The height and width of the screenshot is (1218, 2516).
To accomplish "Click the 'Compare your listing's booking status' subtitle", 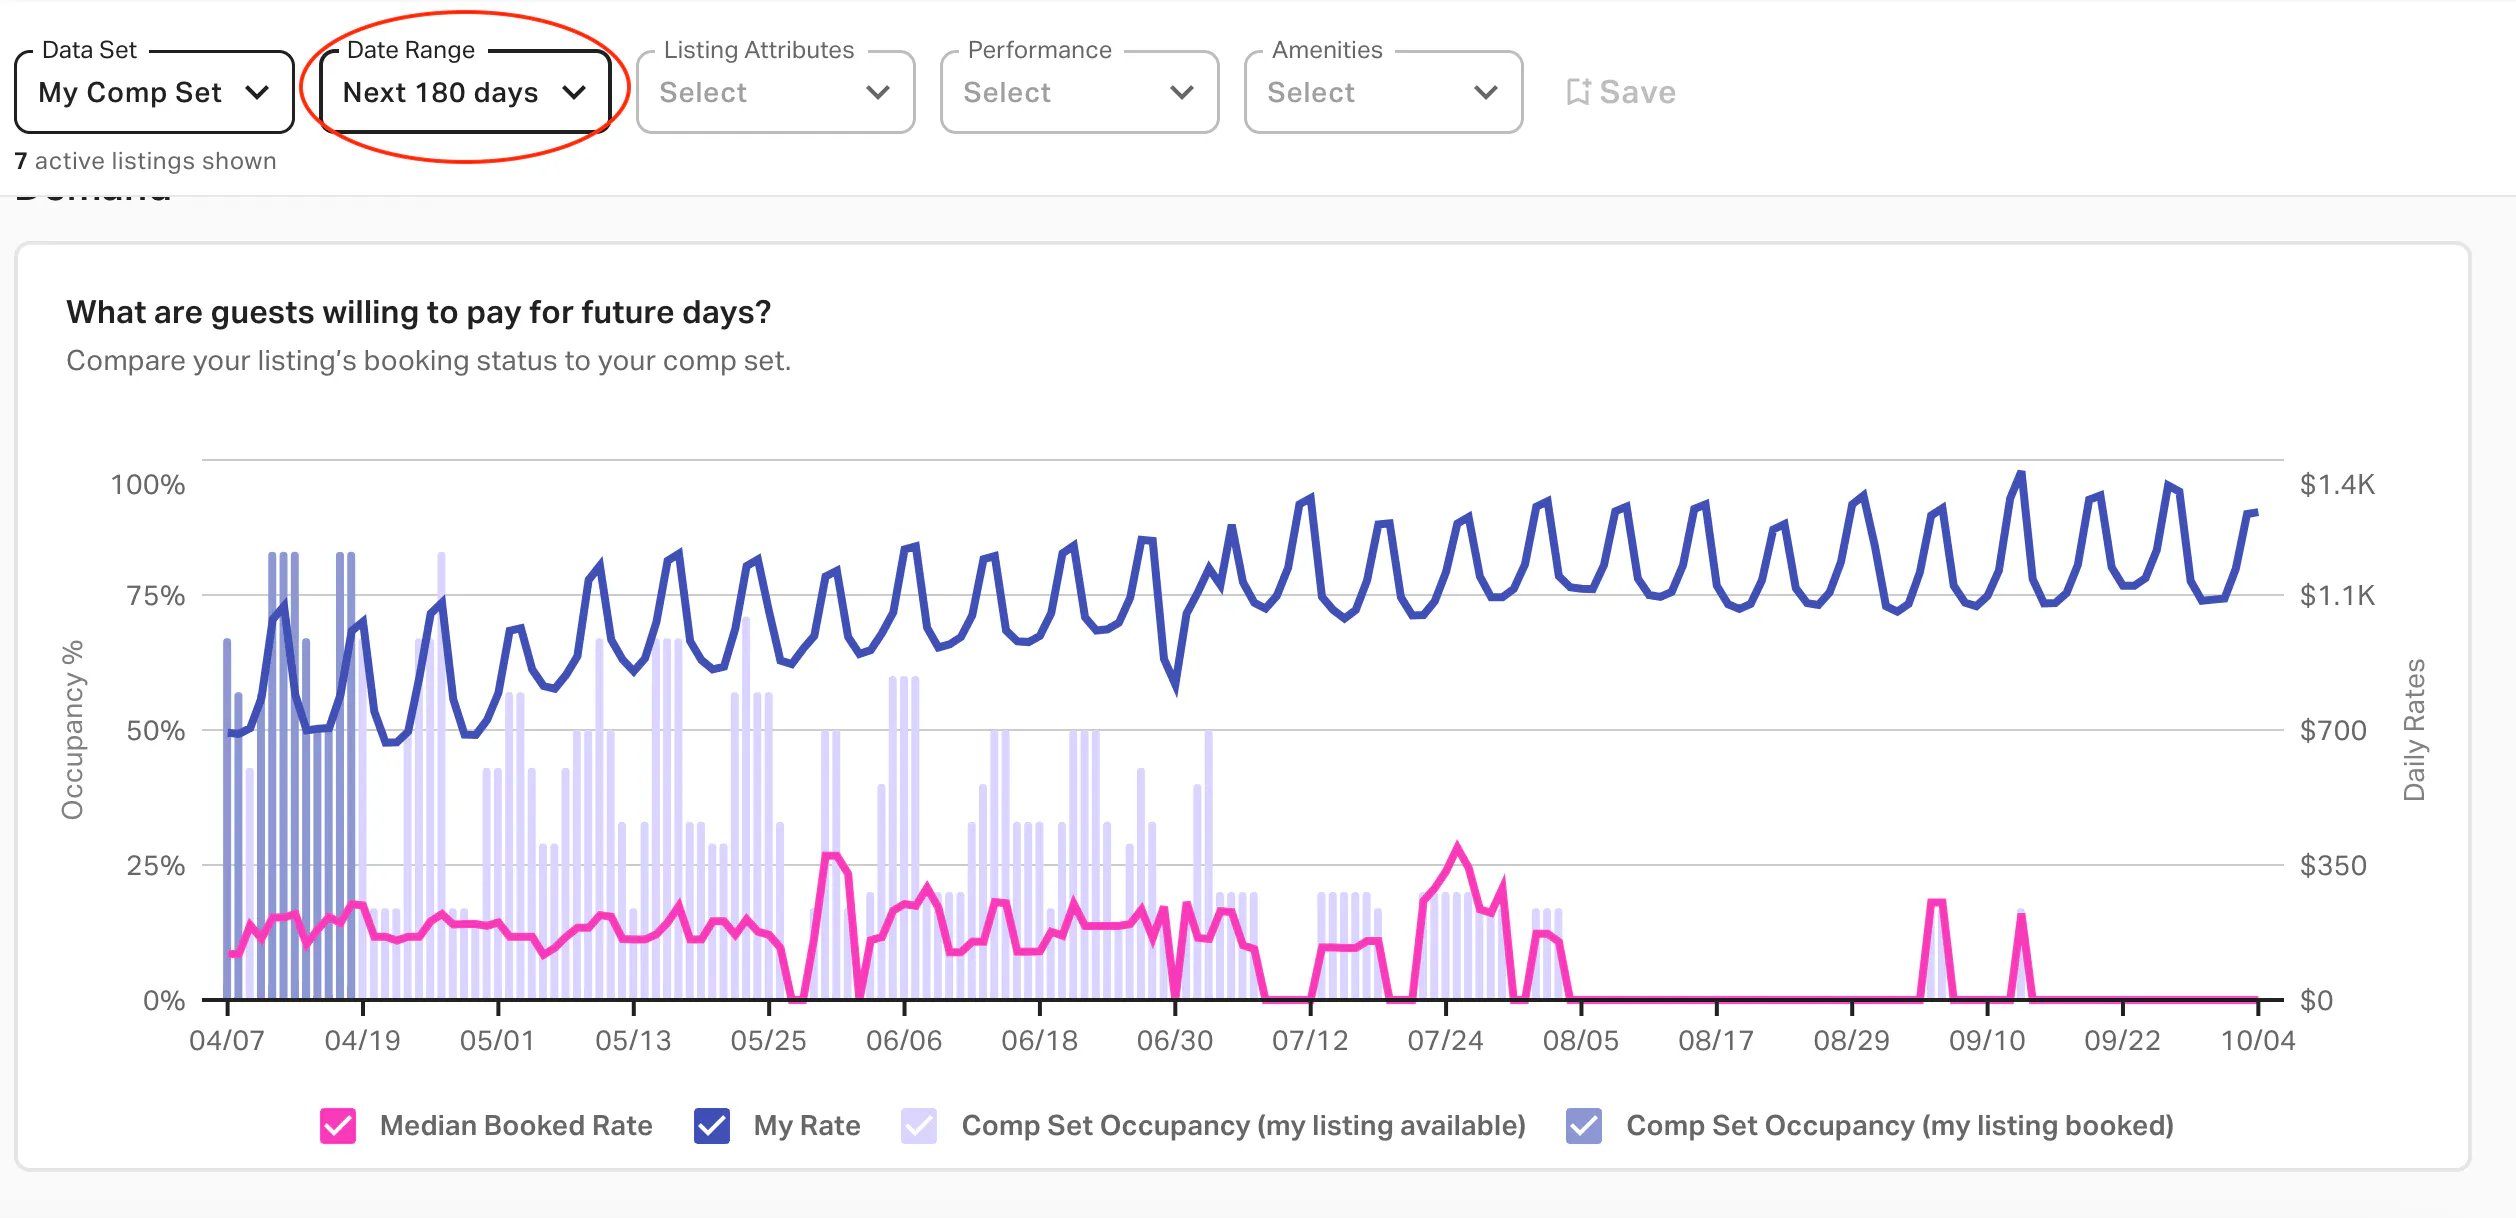I will click(429, 361).
